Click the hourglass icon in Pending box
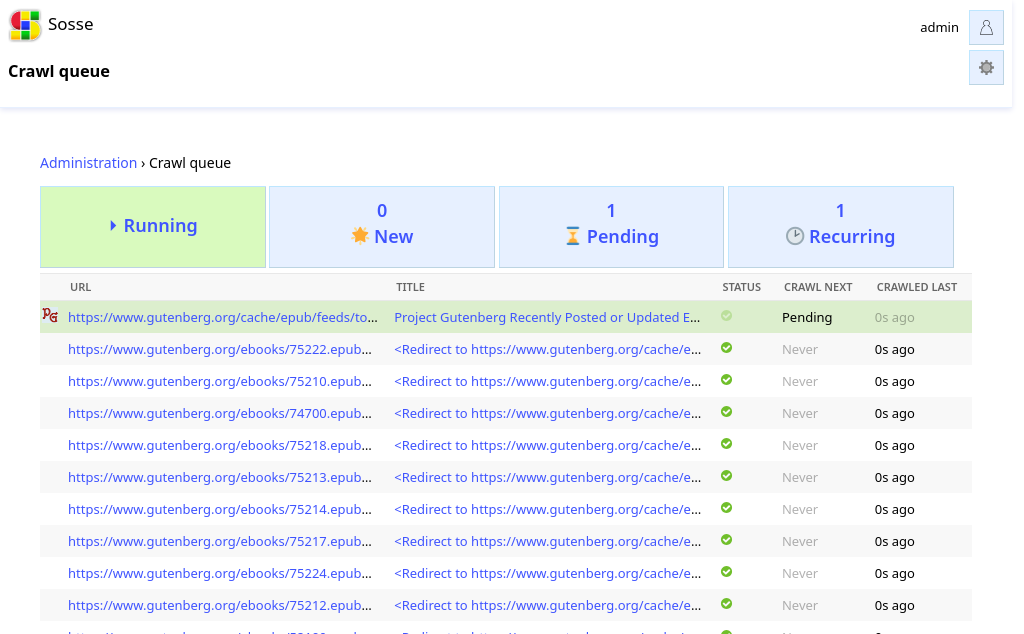The width and height of the screenshot is (1024, 634). (573, 236)
